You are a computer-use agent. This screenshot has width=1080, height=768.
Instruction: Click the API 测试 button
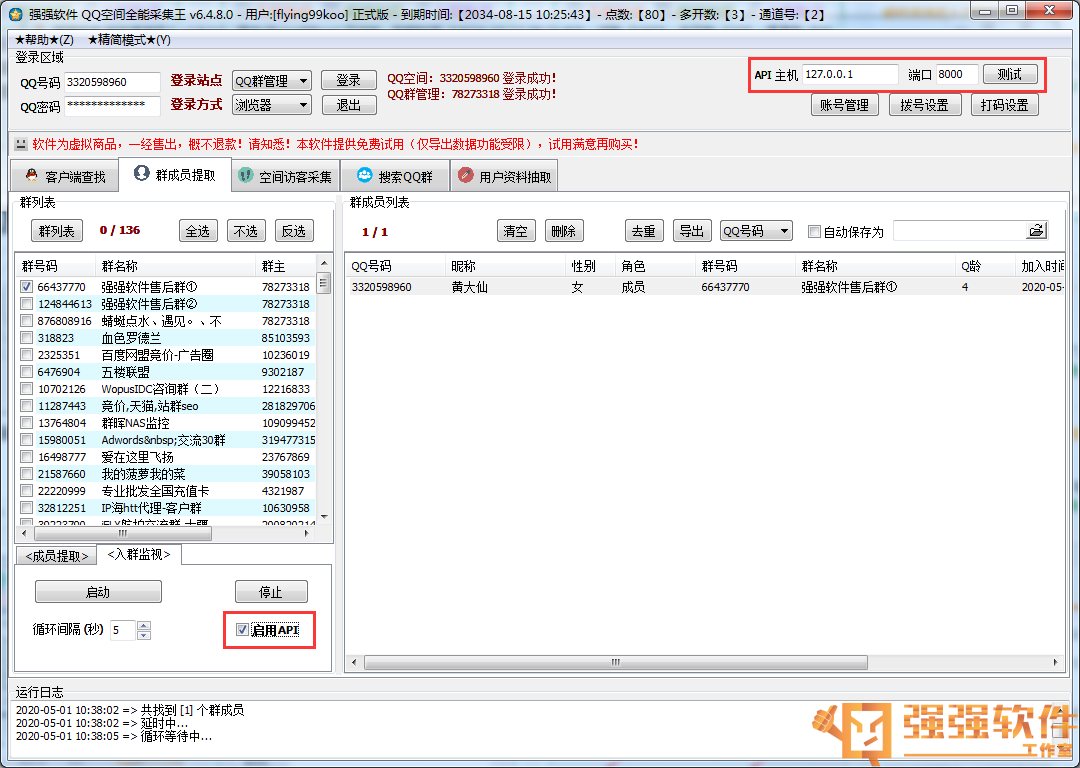pyautogui.click(x=1010, y=74)
